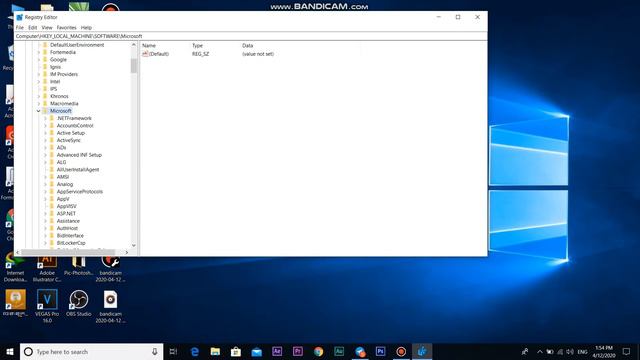Open Premiere Pro from the taskbar
640x360 pixels.
click(x=298, y=351)
